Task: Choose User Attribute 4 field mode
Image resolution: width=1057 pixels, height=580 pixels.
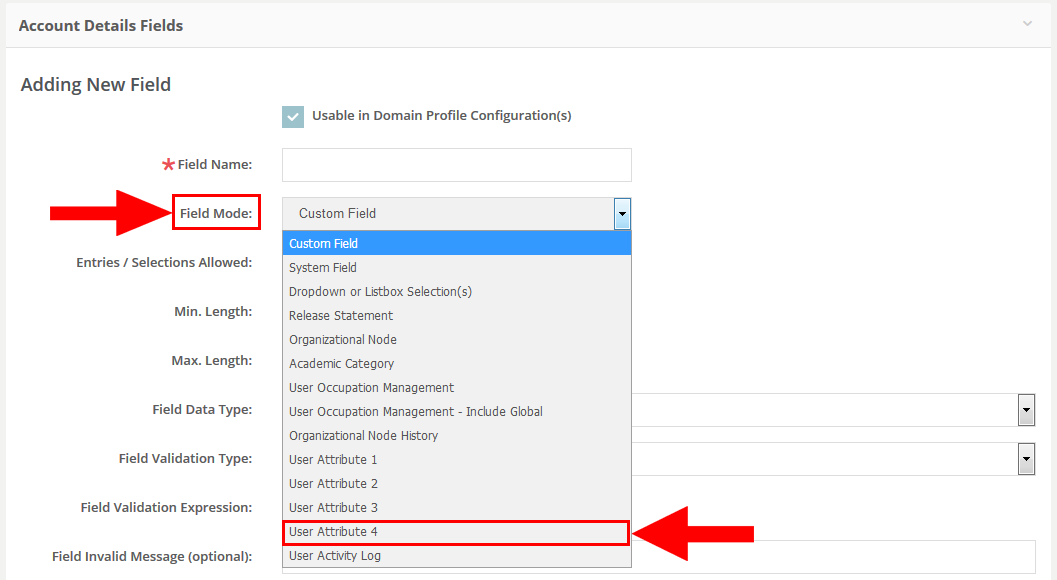Action: click(456, 532)
